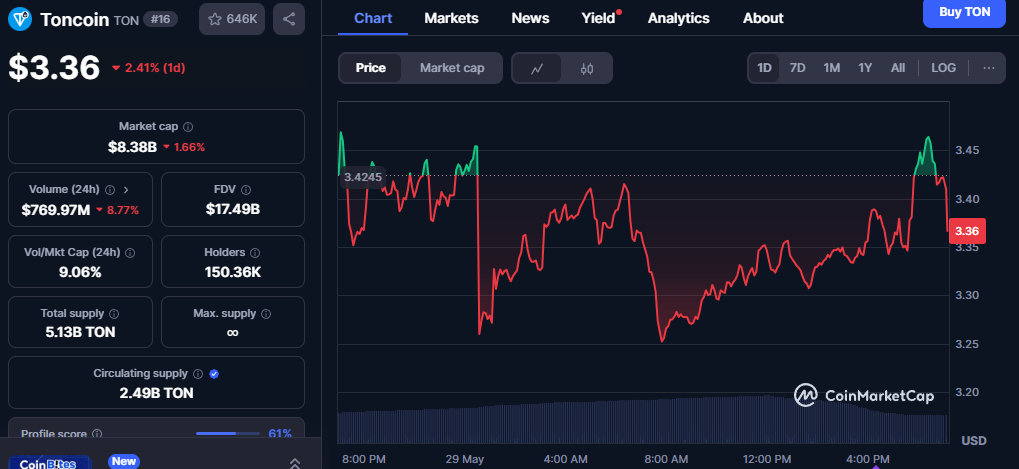Click the CoinMarketCap watermark logo icon
Screen dimensions: 1019x469
pos(806,395)
